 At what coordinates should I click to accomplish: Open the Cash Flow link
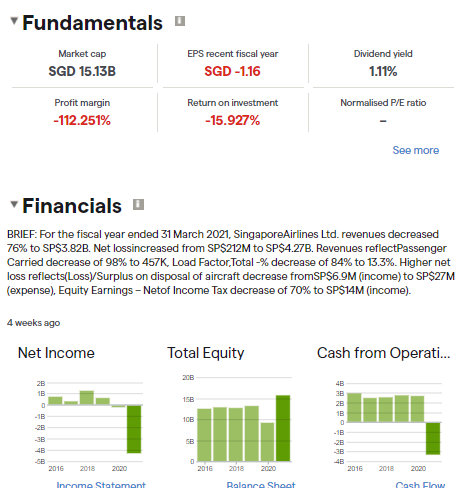420,485
